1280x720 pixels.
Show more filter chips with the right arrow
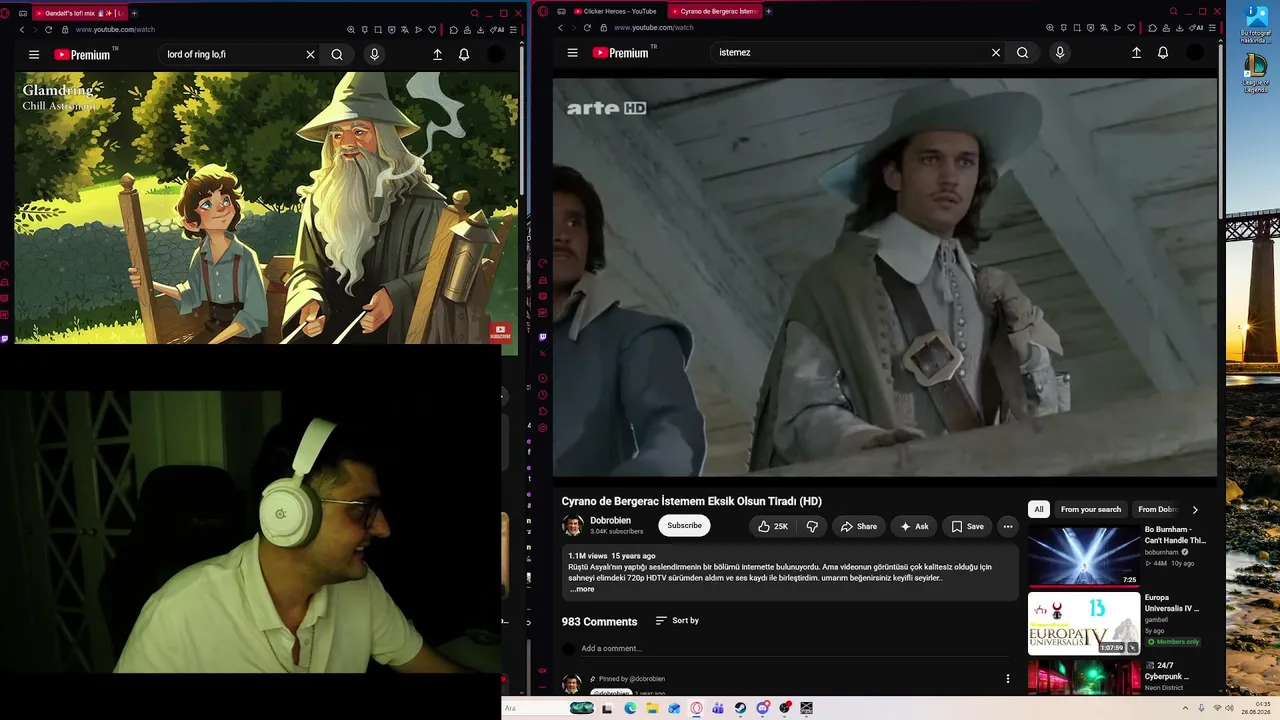pos(1195,510)
